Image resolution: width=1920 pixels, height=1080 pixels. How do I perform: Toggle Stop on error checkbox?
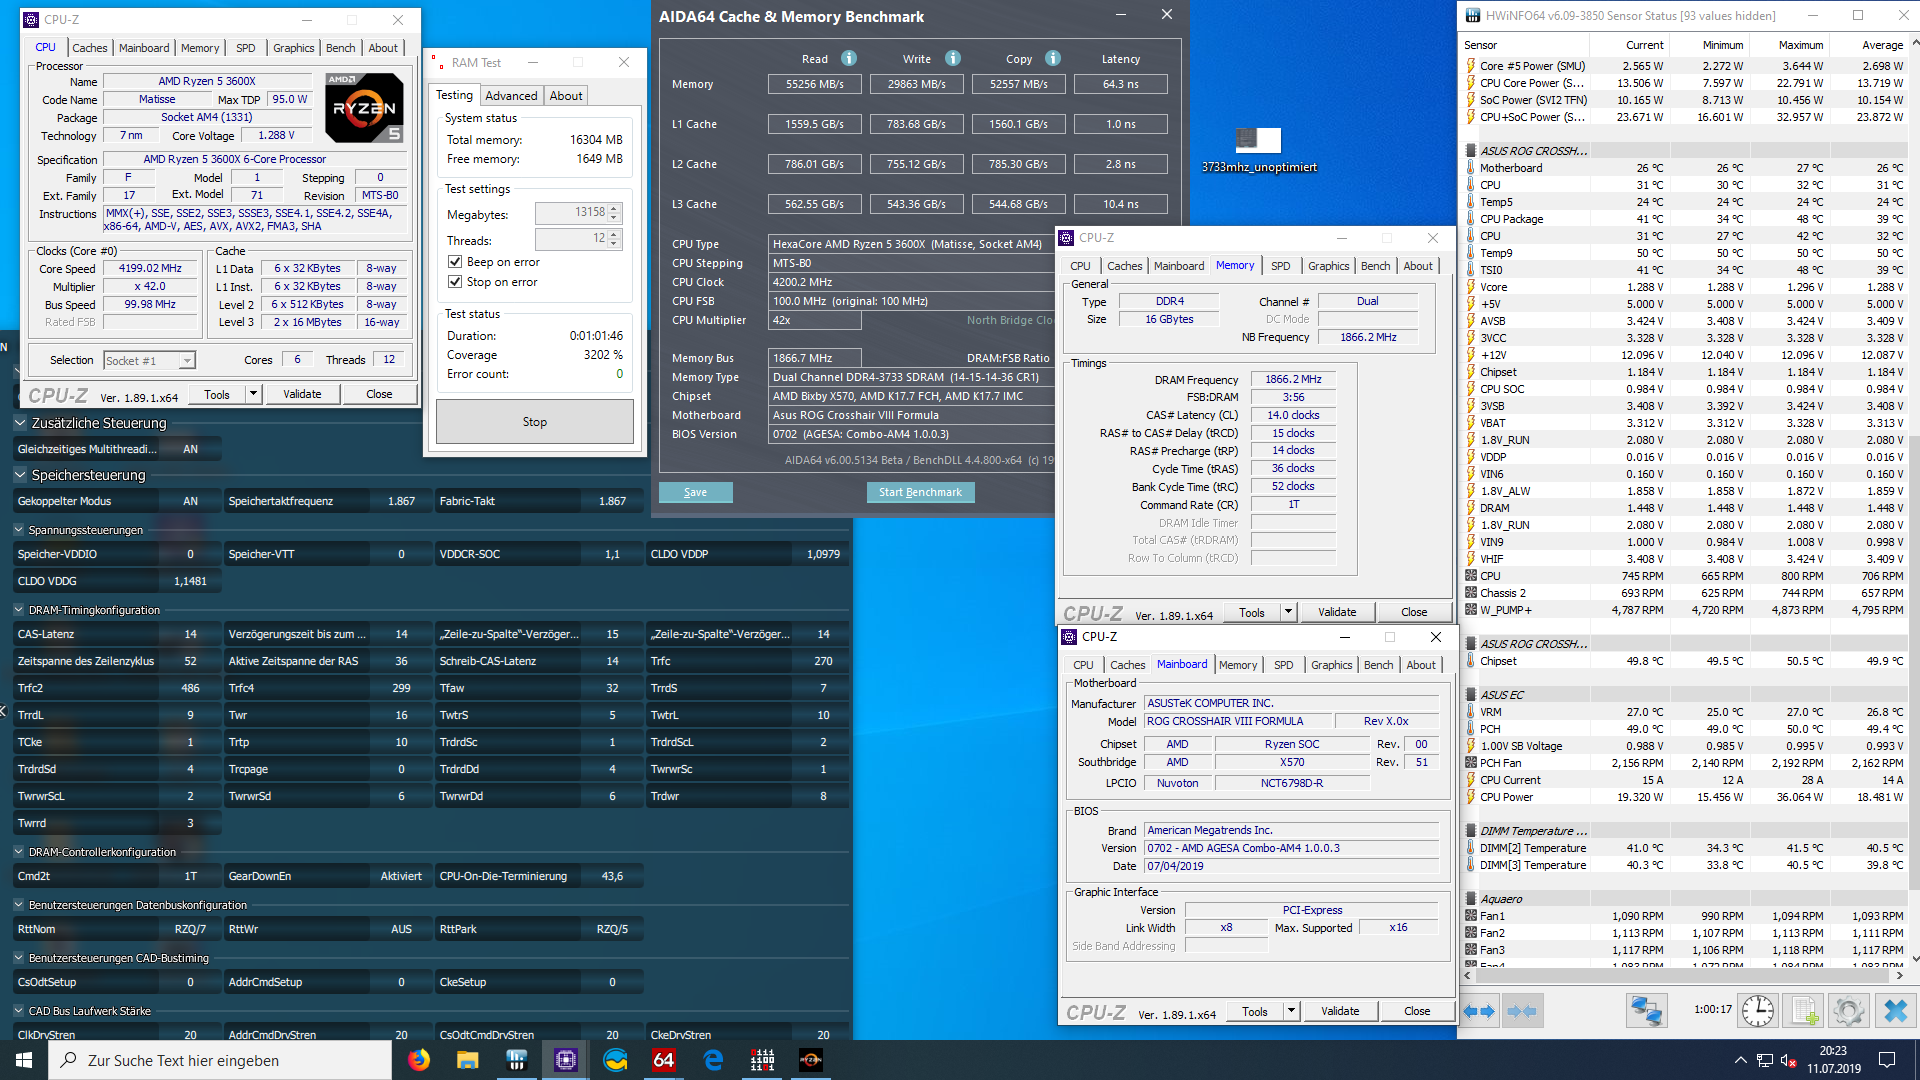(455, 282)
